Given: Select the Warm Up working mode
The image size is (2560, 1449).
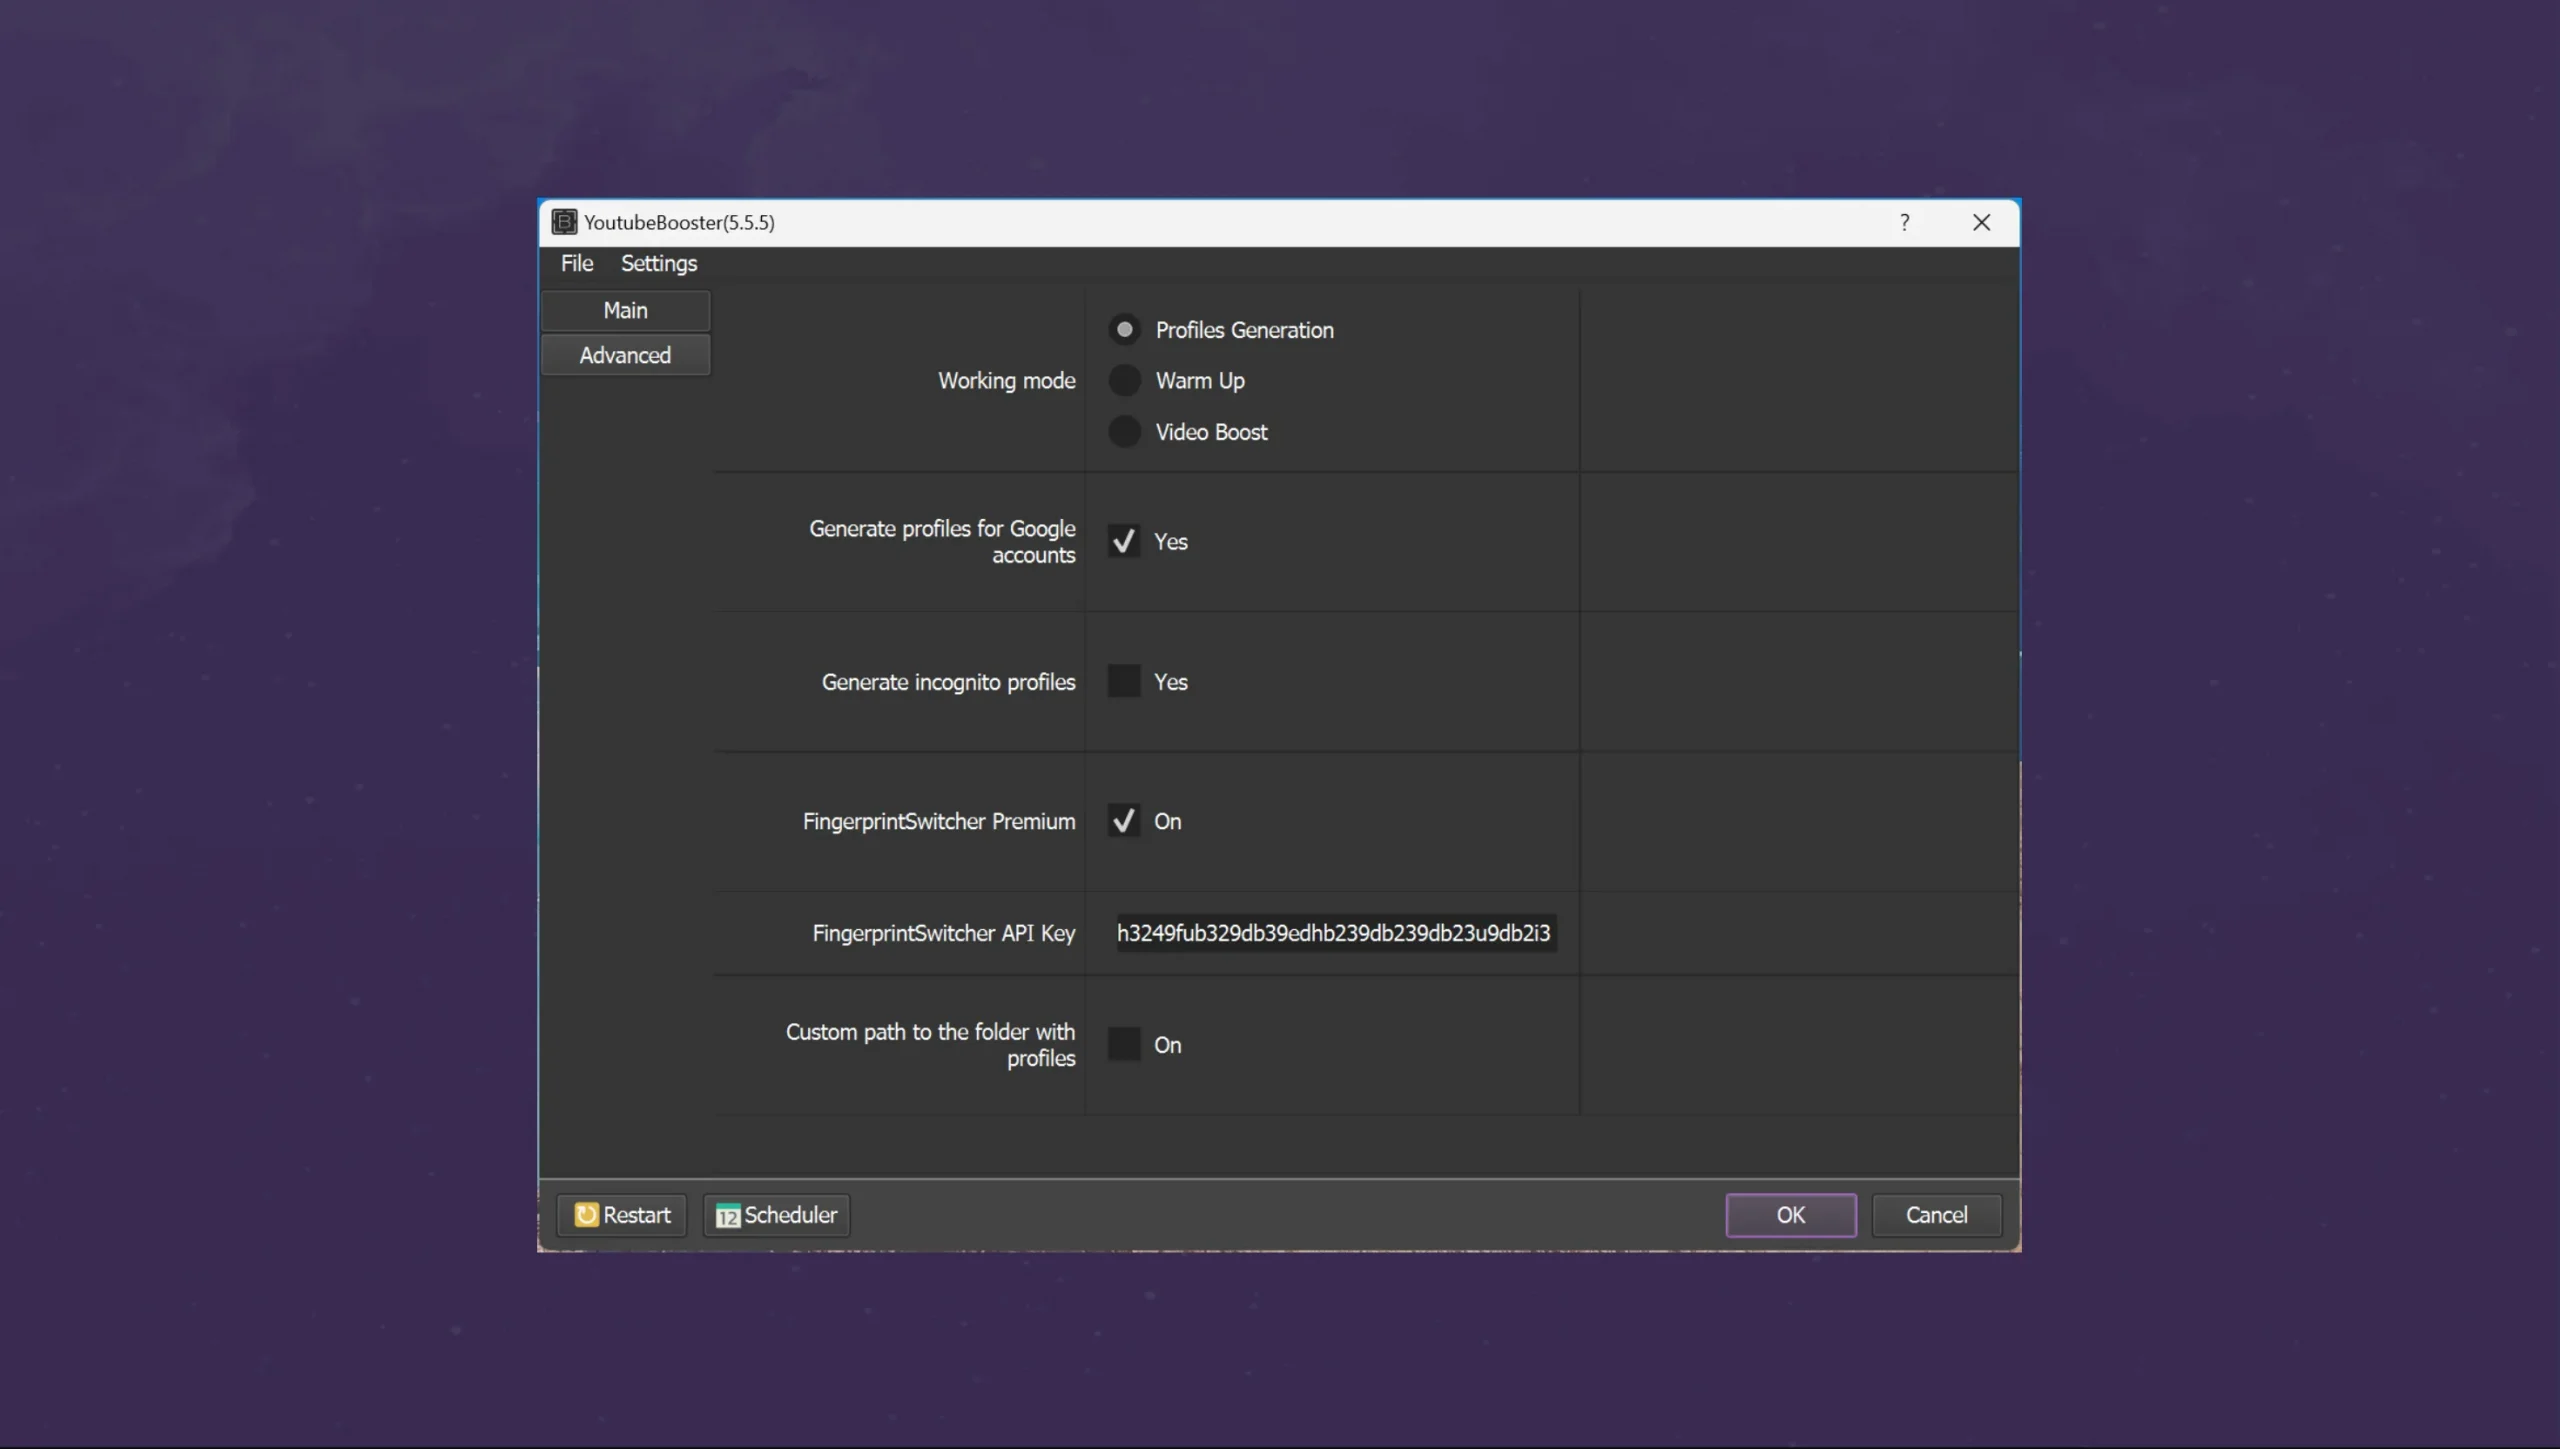Looking at the screenshot, I should (x=1124, y=380).
